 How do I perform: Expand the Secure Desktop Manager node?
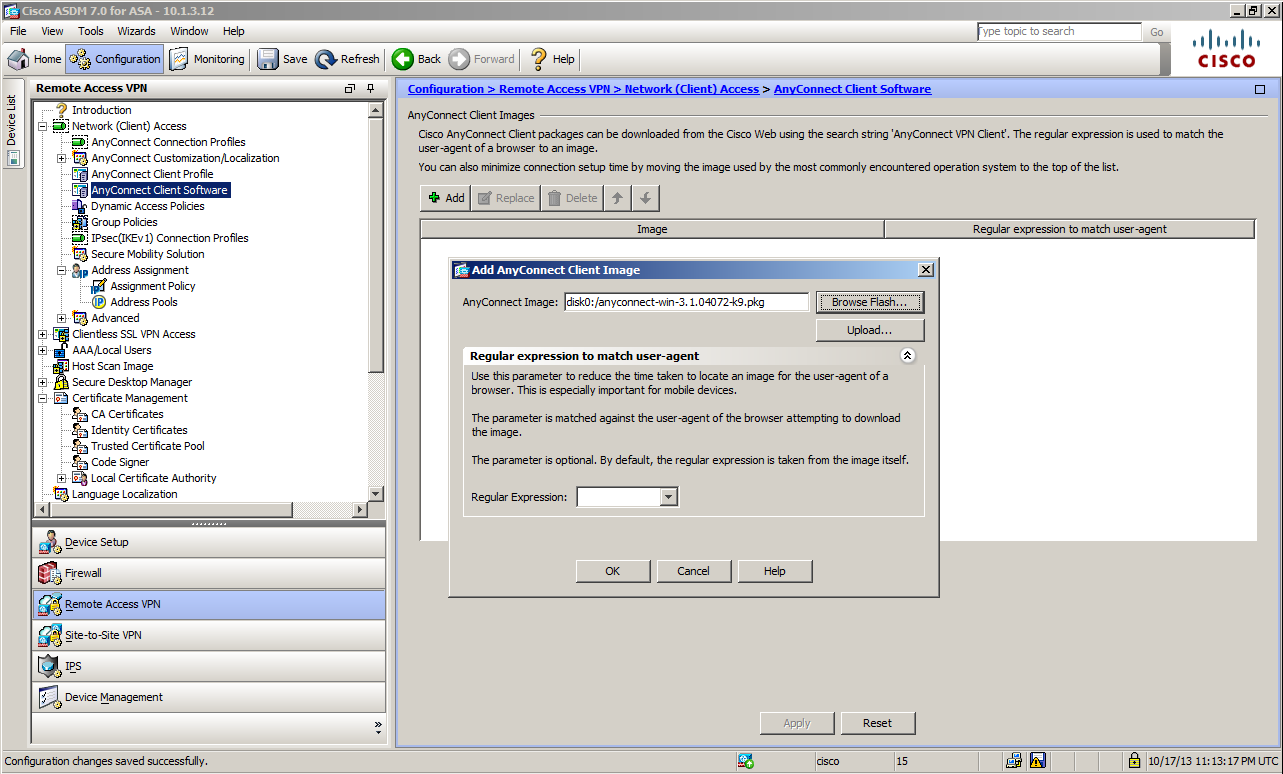[x=42, y=382]
